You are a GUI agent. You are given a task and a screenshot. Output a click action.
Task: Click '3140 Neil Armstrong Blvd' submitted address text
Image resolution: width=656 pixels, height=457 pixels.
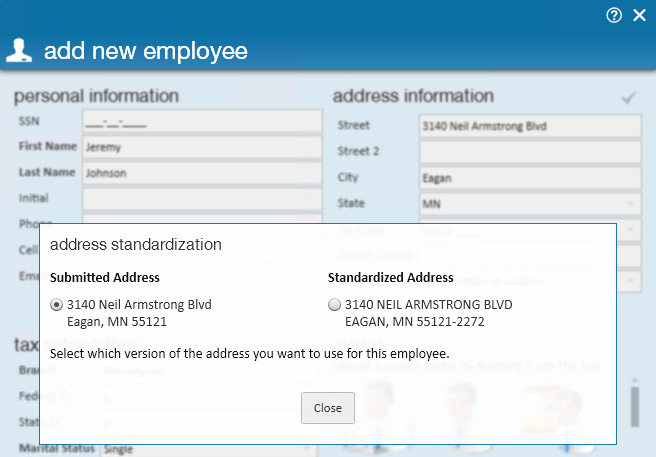coord(139,305)
